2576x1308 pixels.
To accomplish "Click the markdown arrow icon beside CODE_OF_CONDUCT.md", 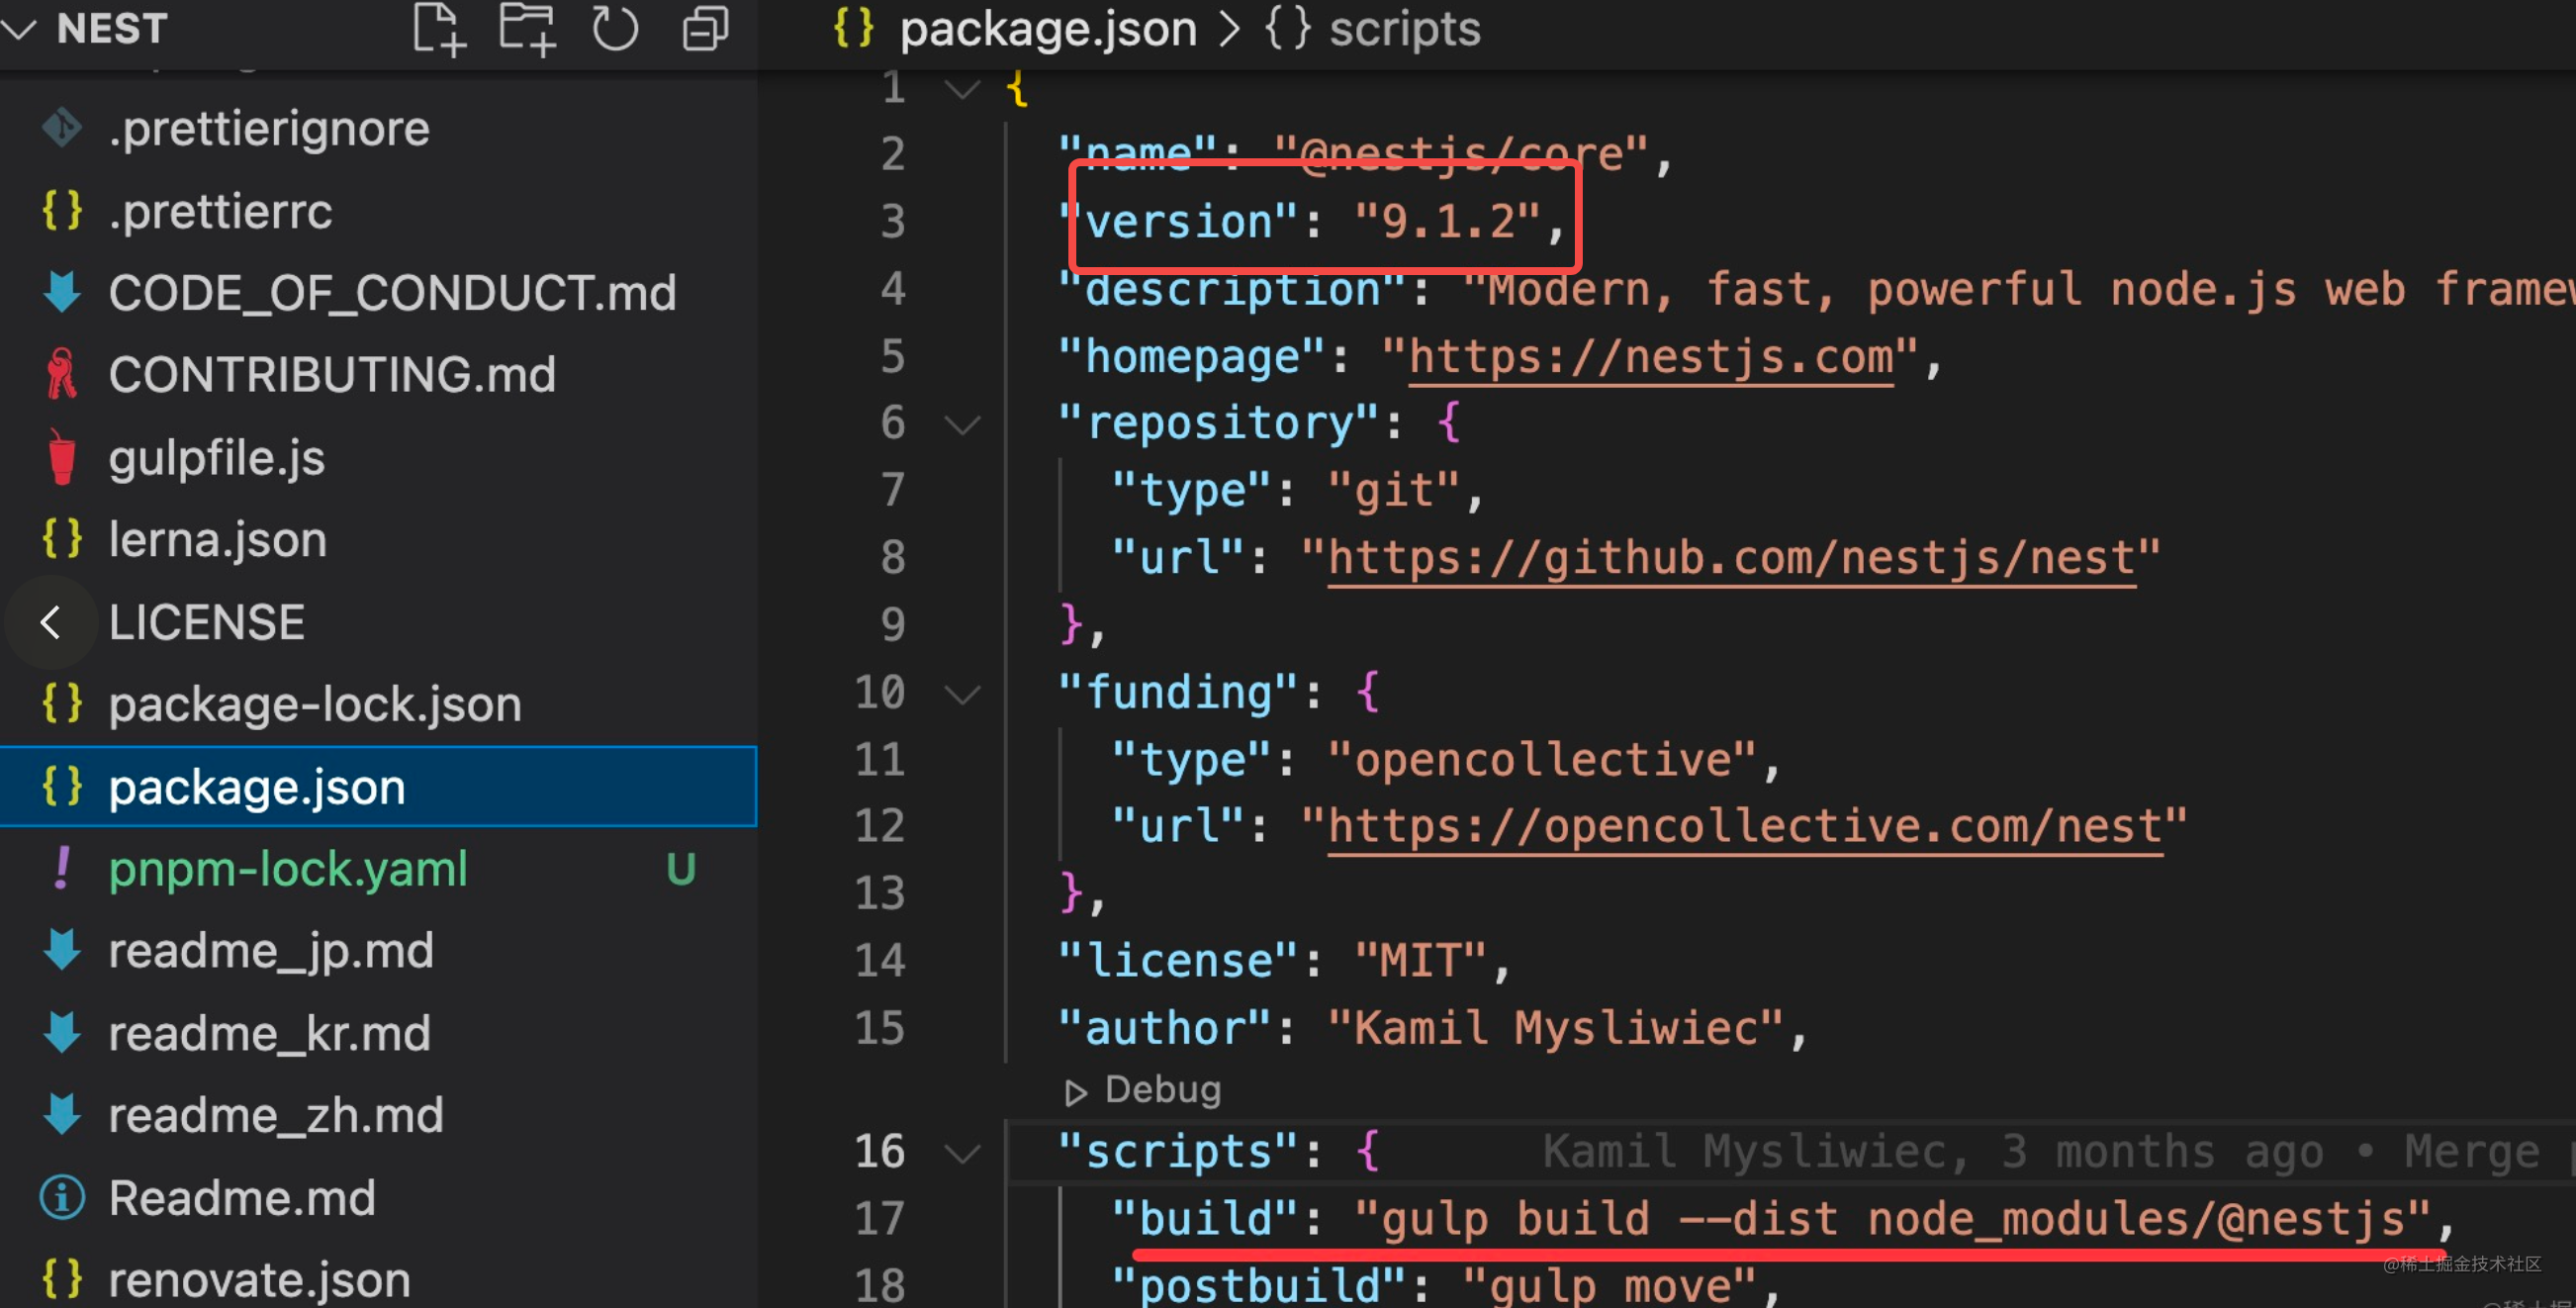I will pos(62,292).
